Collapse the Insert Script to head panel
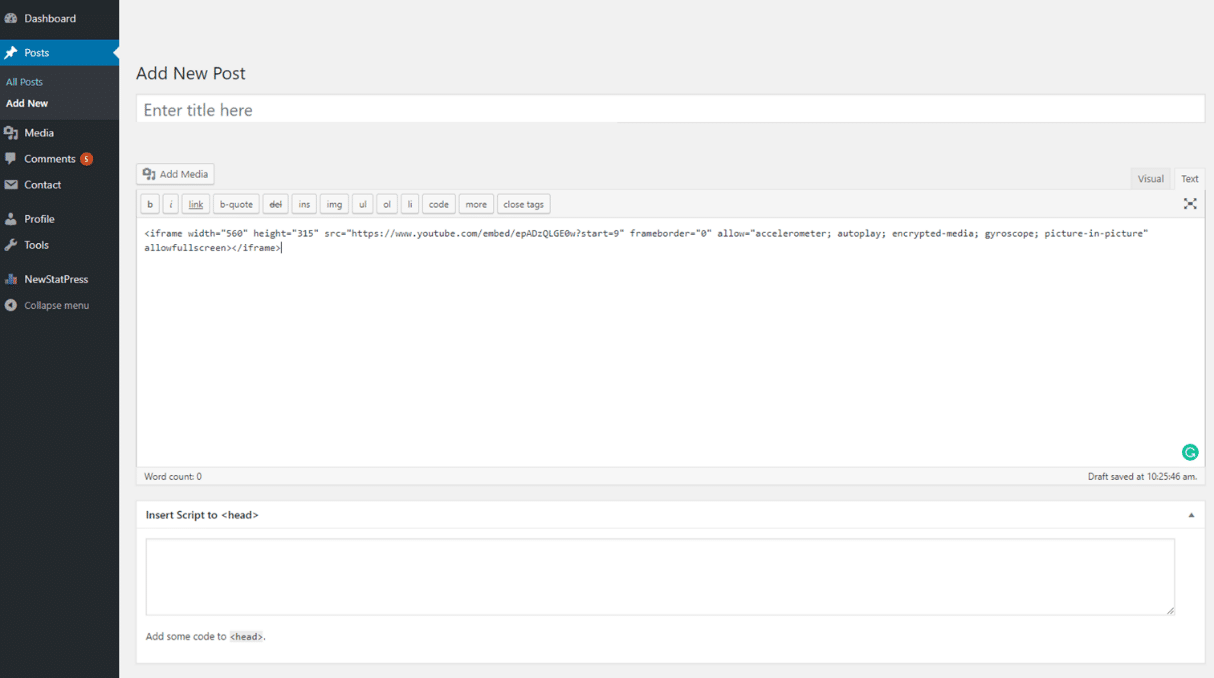 pyautogui.click(x=1191, y=515)
